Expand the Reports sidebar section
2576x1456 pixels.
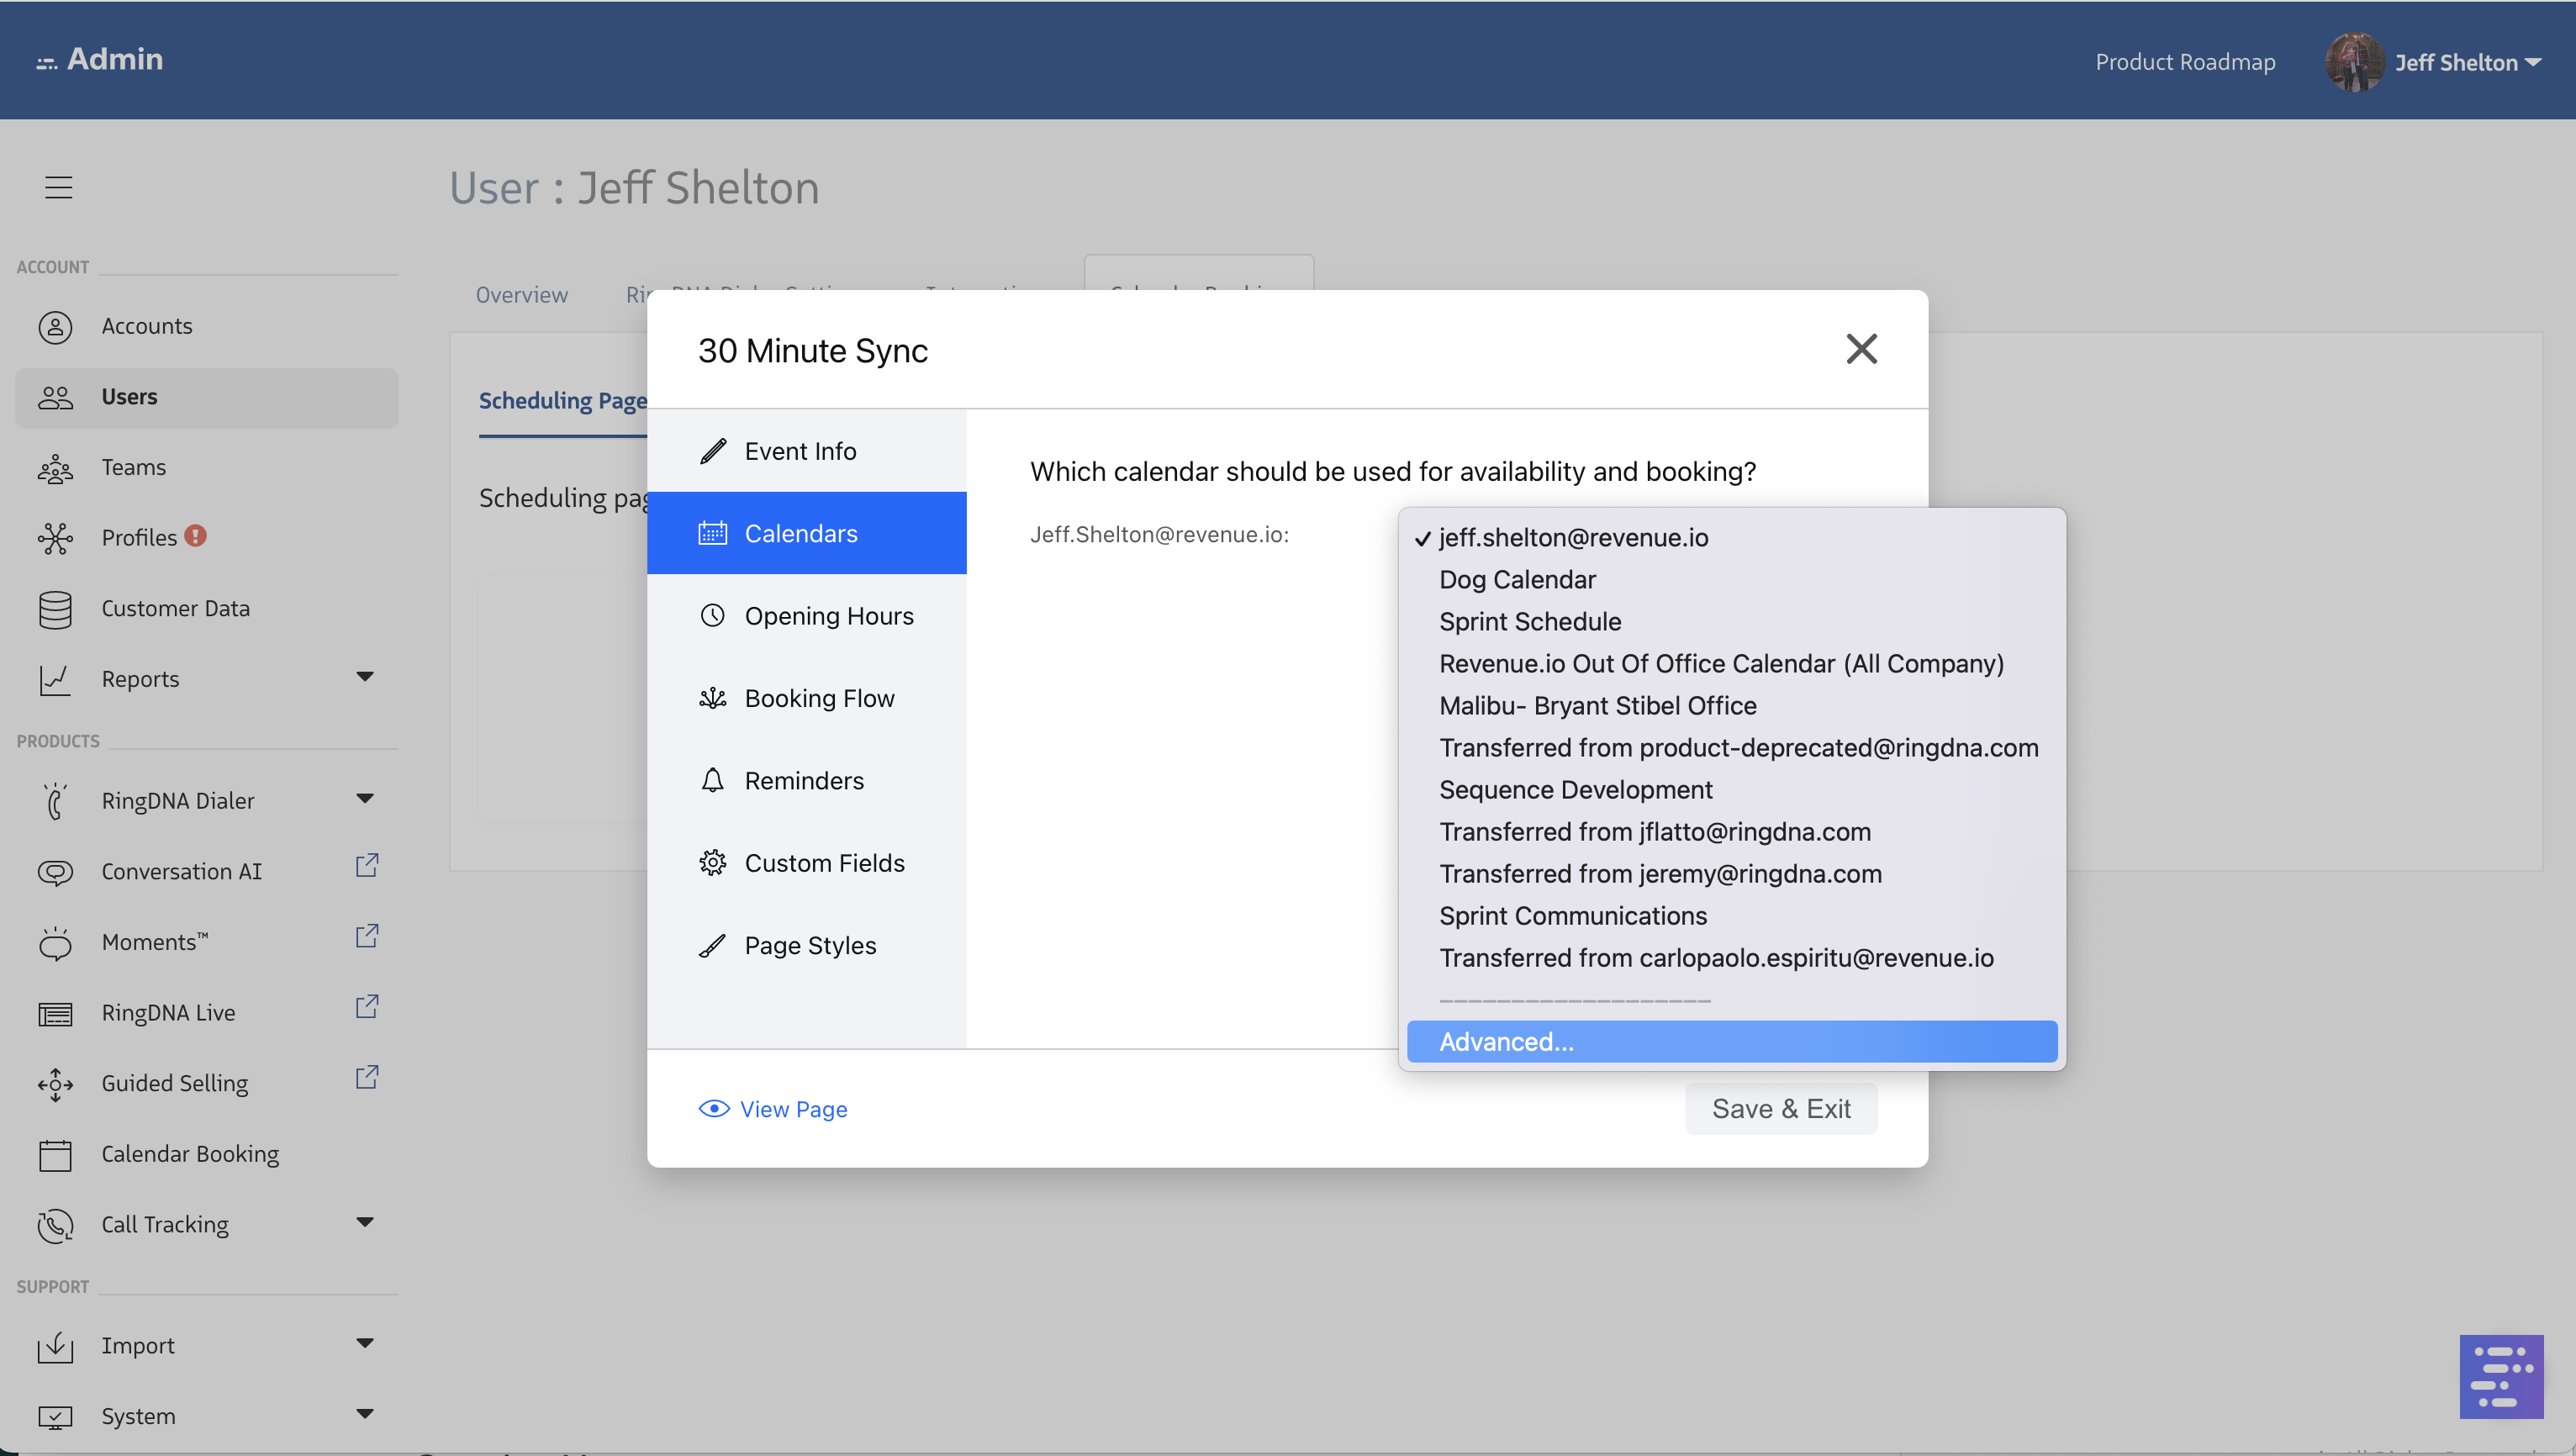click(x=365, y=677)
